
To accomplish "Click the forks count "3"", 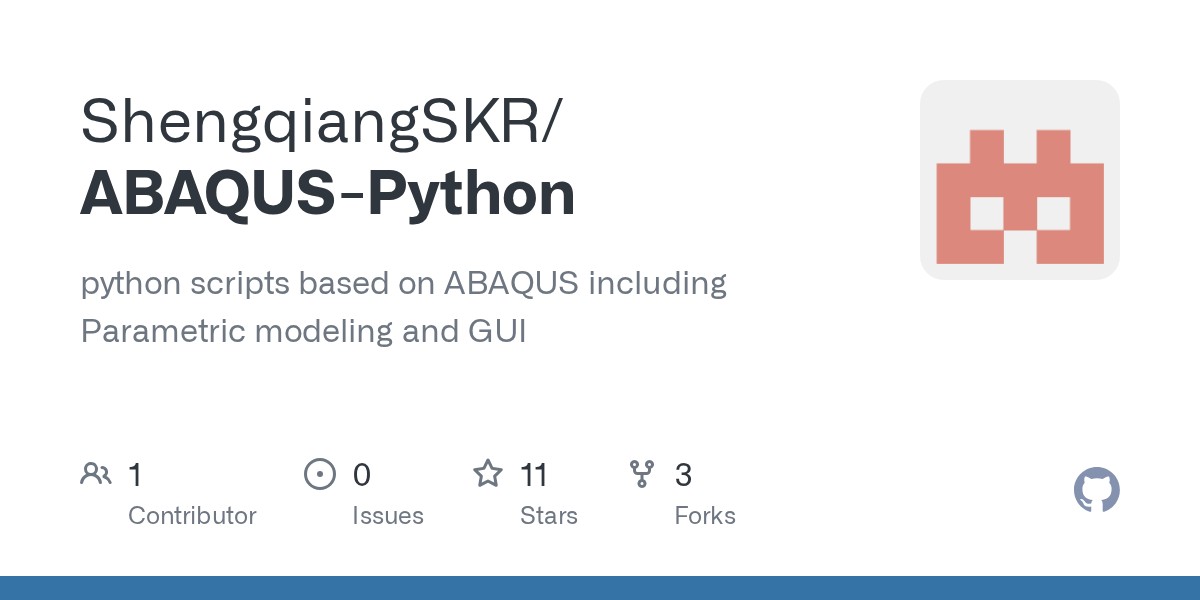I will coord(683,475).
